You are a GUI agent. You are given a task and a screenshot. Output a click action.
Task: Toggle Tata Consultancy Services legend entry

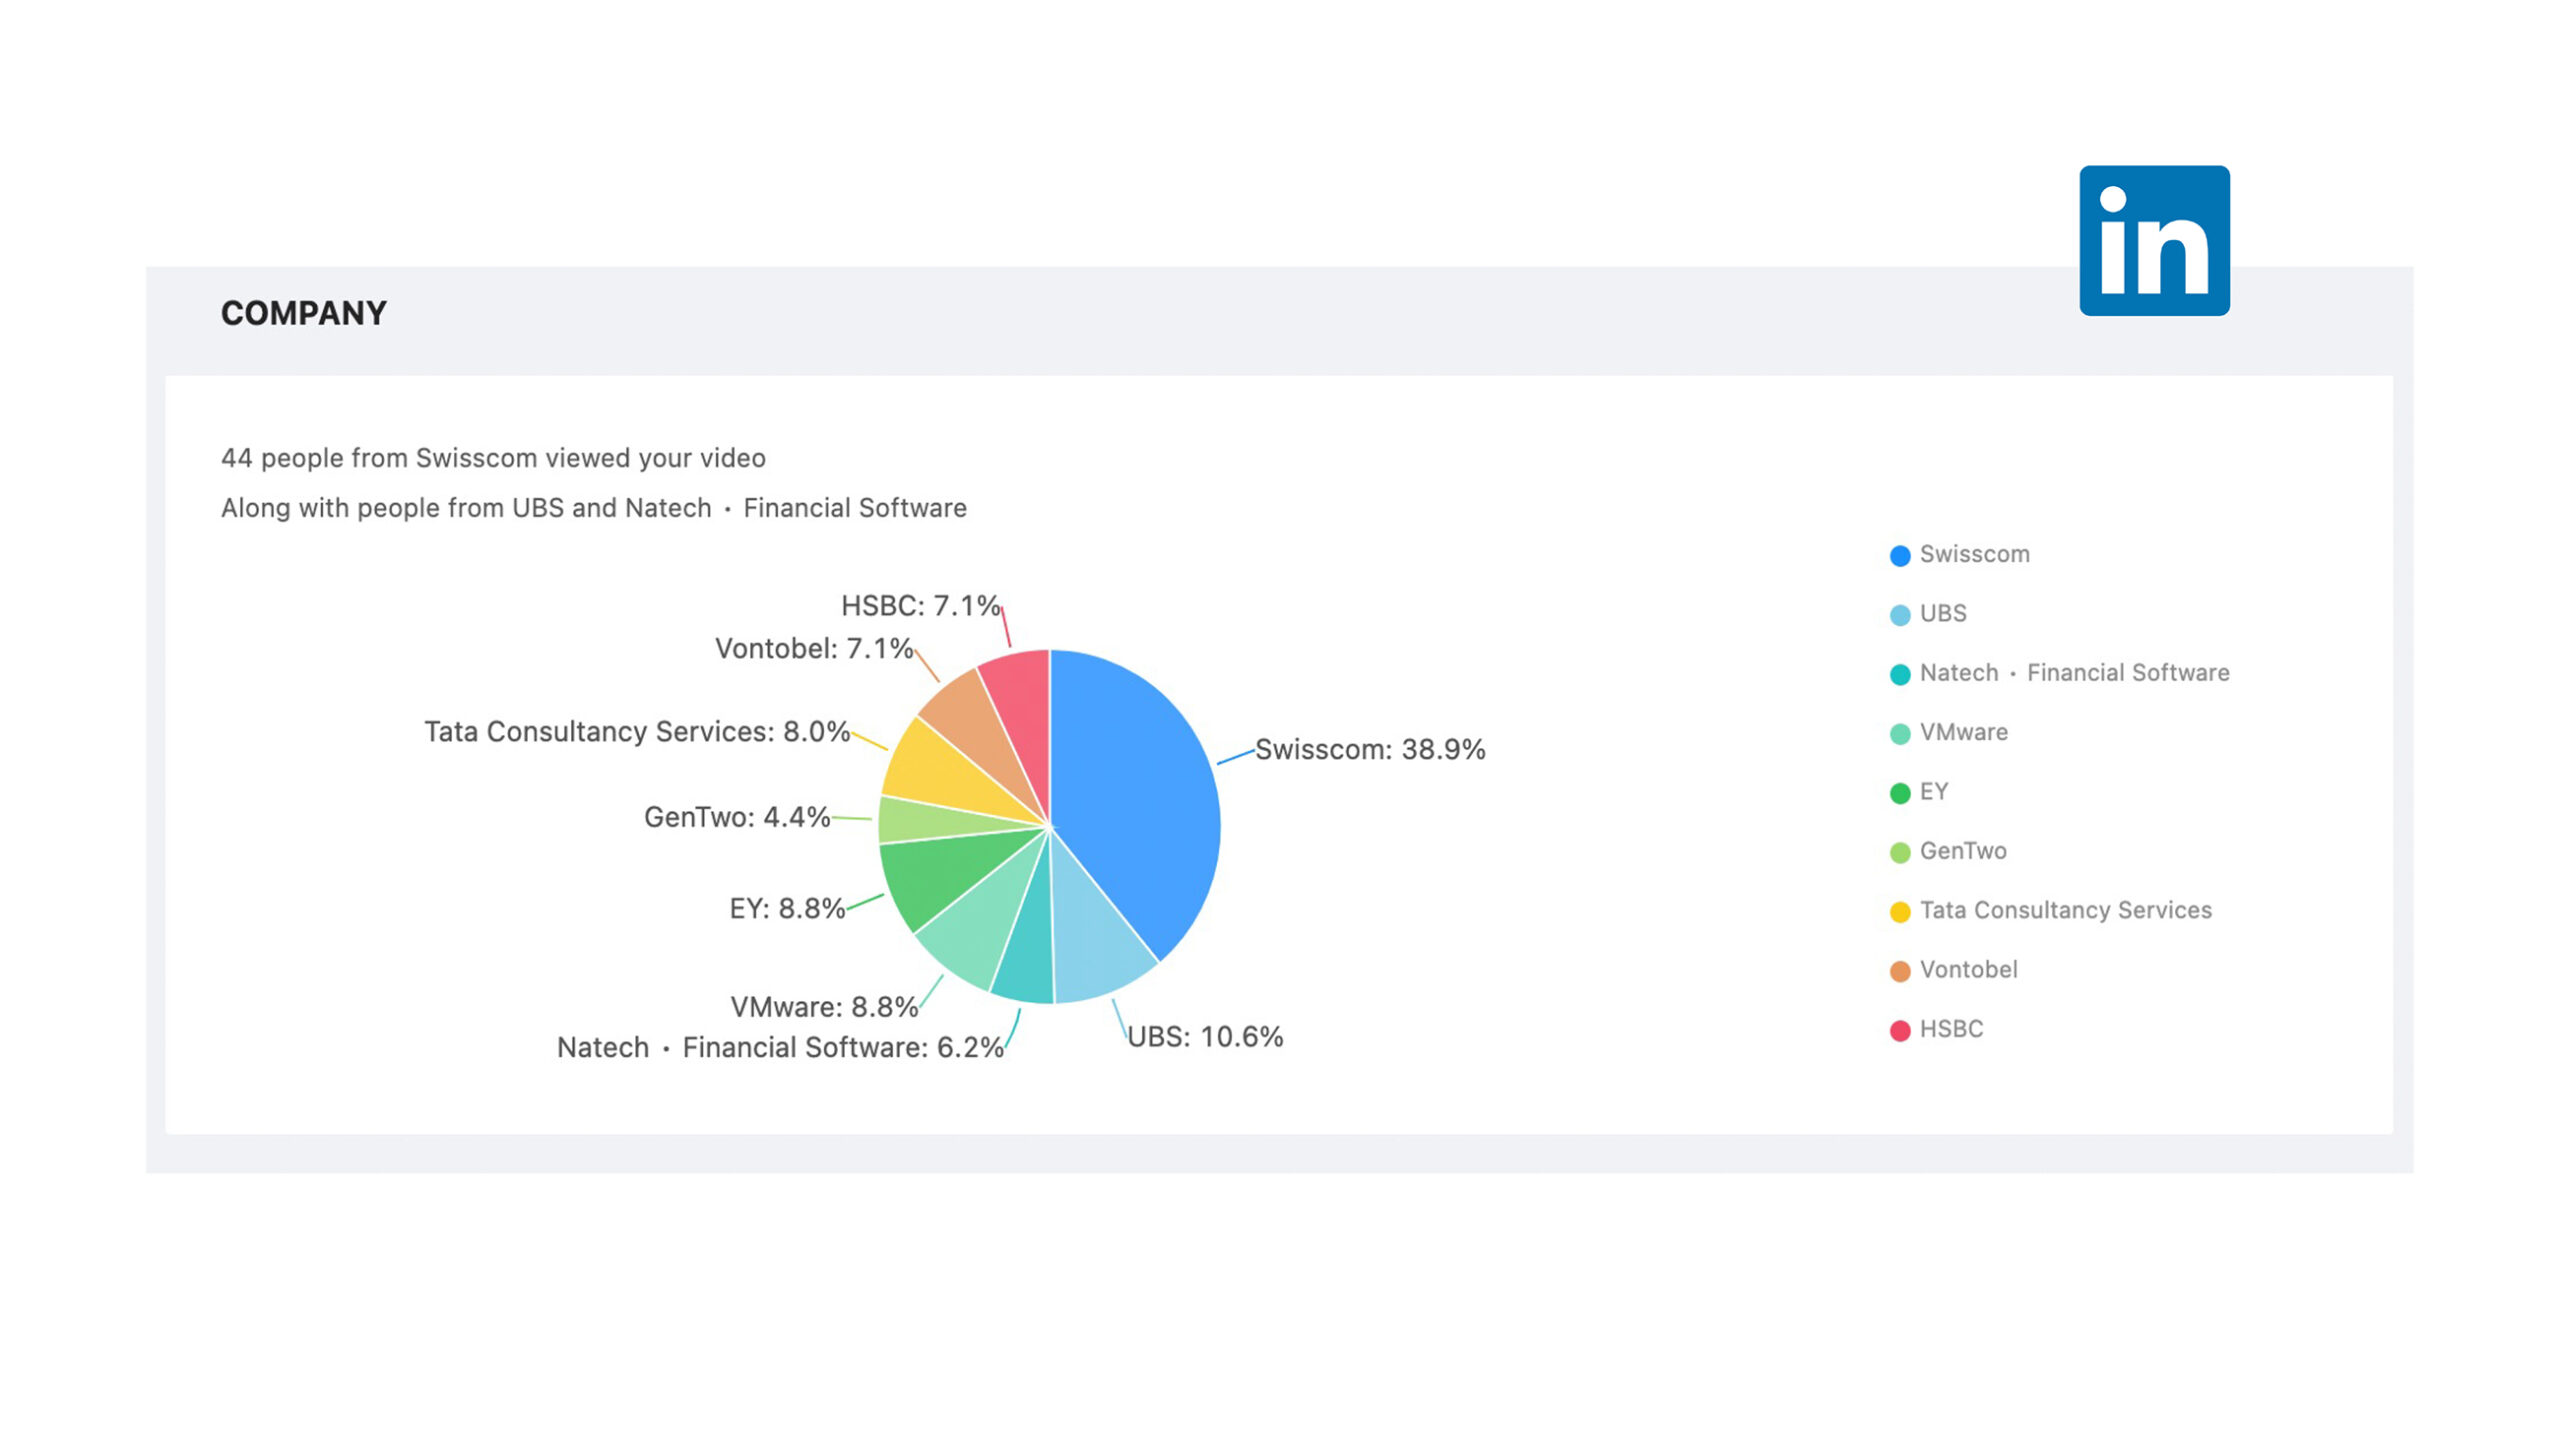click(x=2051, y=910)
